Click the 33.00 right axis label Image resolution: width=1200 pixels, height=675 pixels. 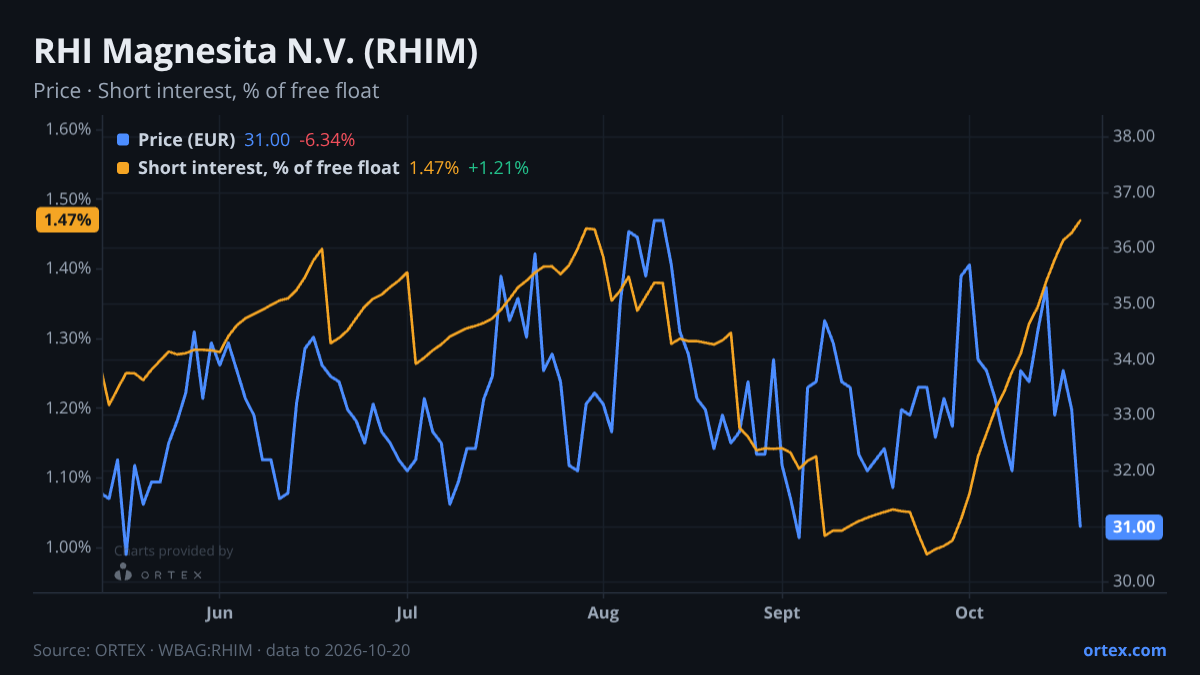[x=1134, y=414]
